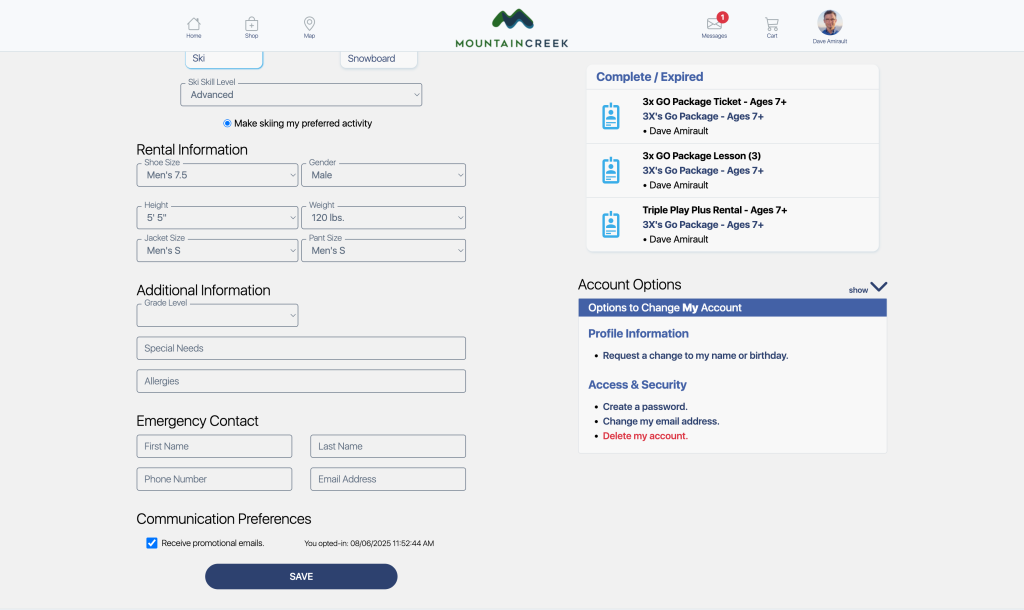
Task: Select the Ski activity tab
Action: [224, 59]
